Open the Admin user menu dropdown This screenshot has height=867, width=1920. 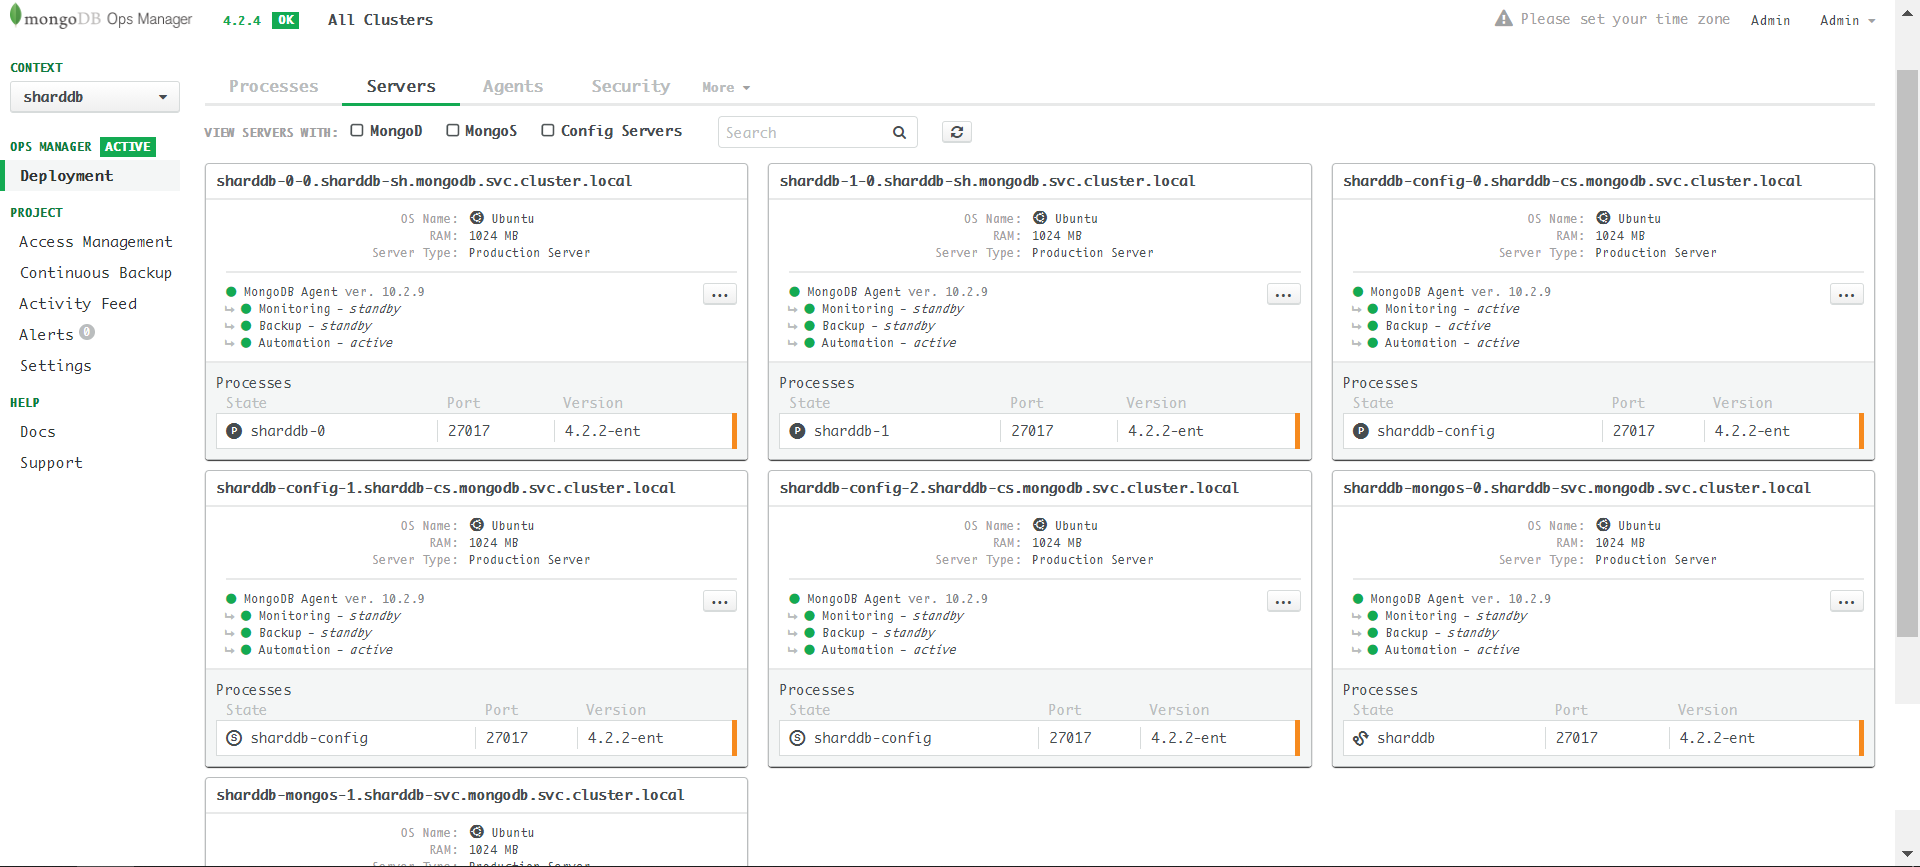(1847, 20)
